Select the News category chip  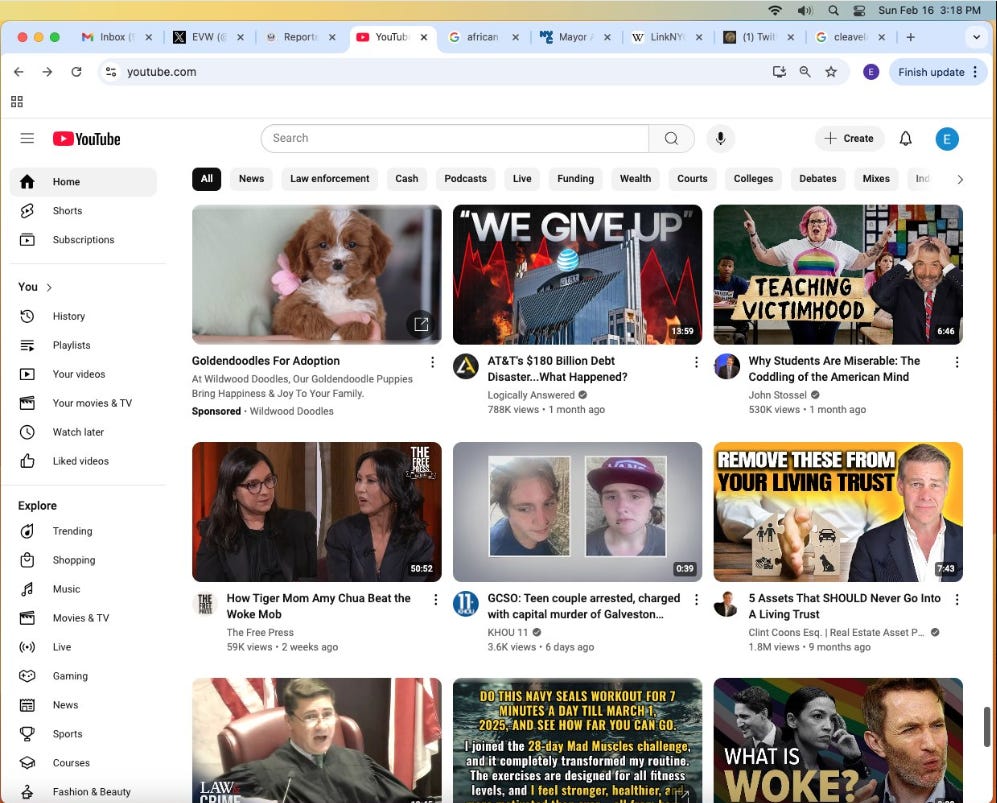click(x=251, y=179)
